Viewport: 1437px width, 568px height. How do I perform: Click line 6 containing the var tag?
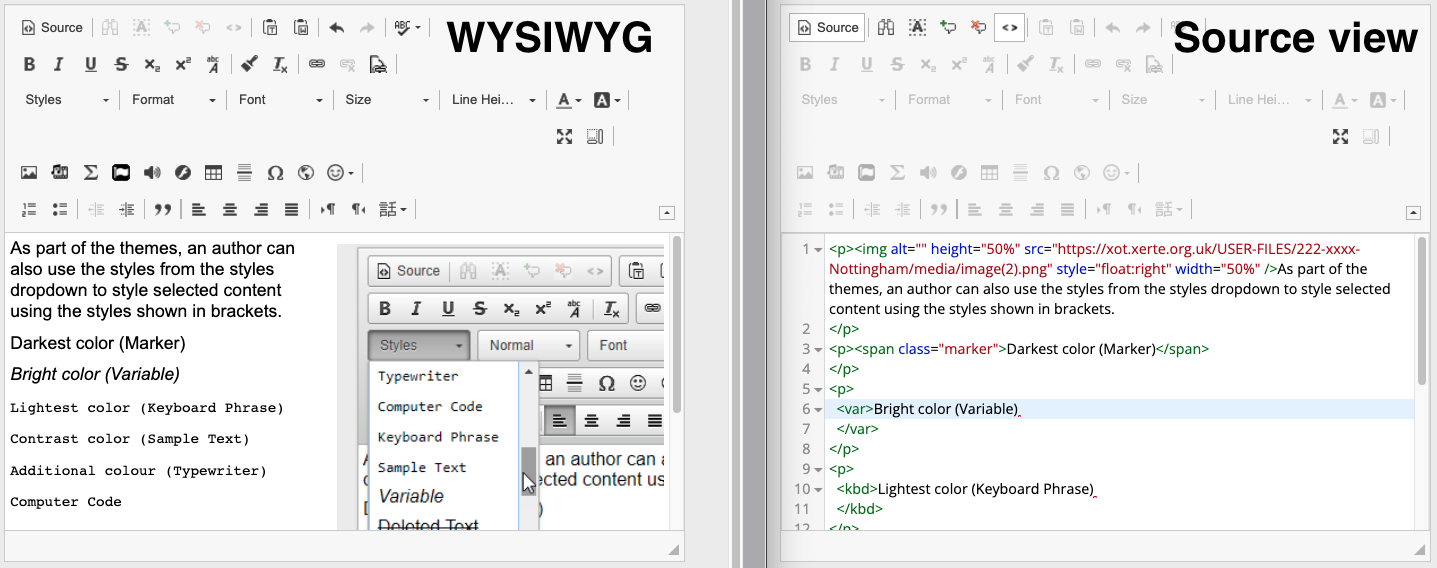coord(945,409)
